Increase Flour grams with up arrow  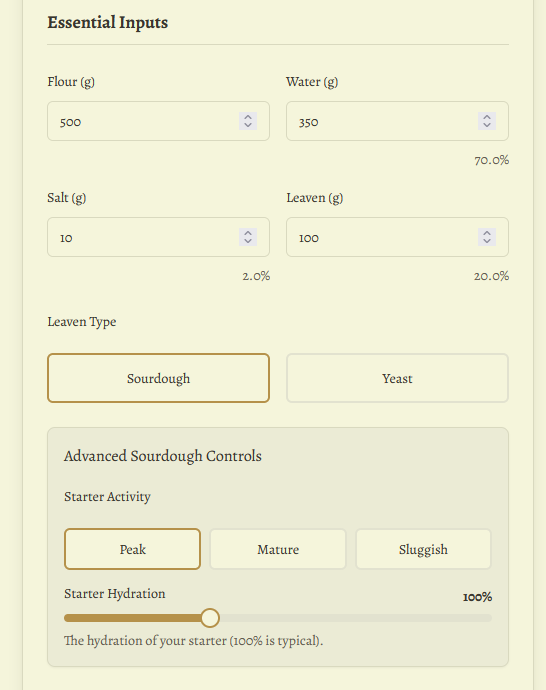tap(248, 117)
